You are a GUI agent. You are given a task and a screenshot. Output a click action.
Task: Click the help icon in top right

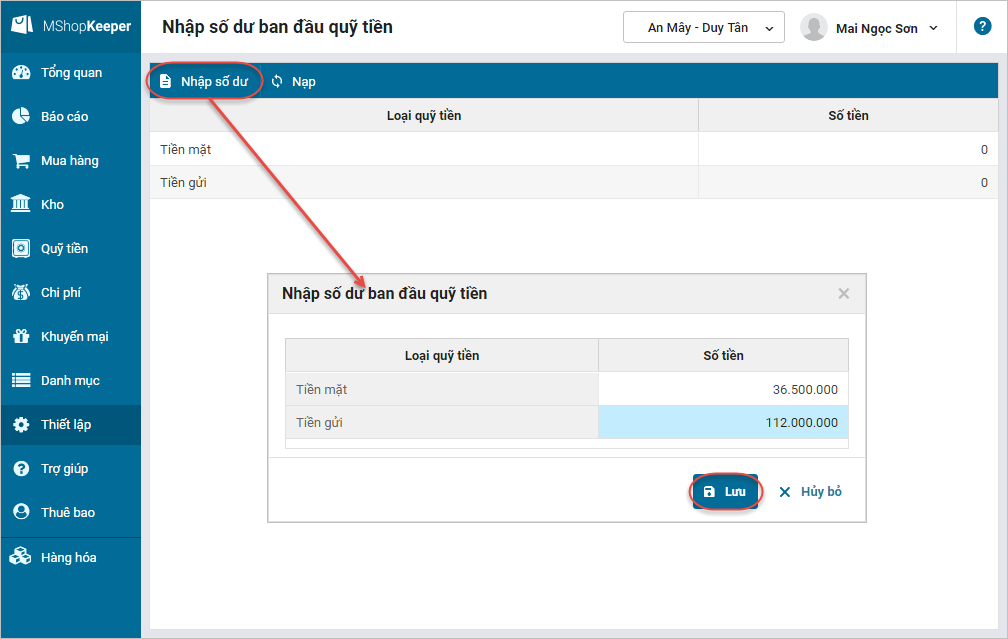pos(982,26)
